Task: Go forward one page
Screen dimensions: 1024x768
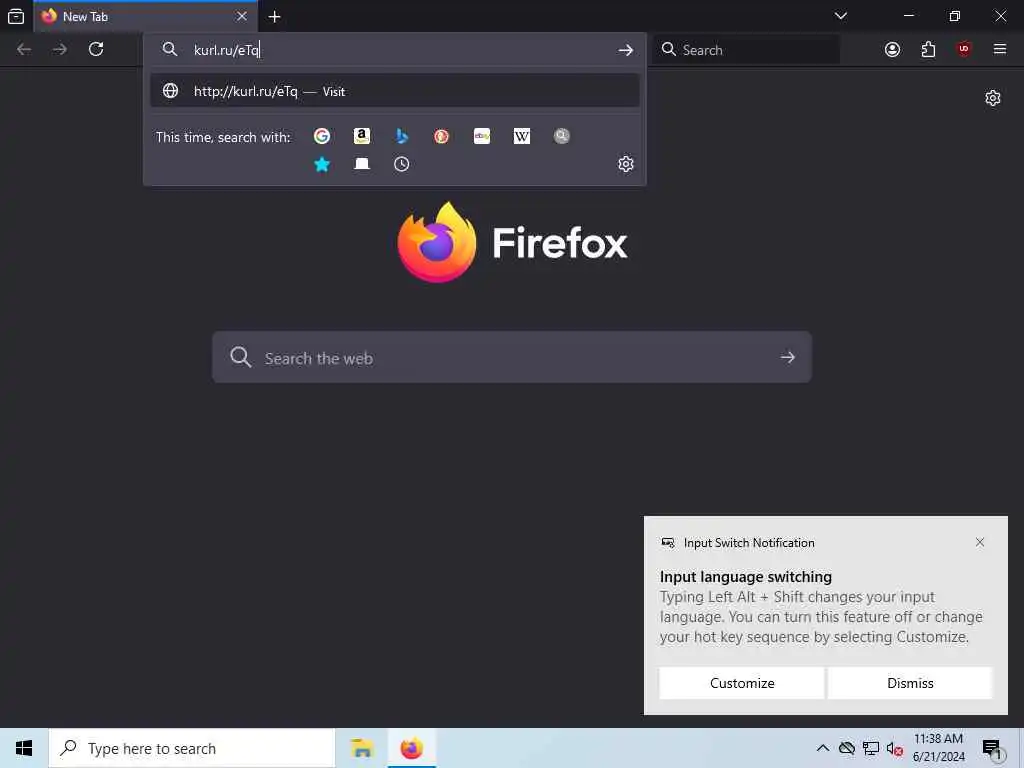Action: [60, 49]
